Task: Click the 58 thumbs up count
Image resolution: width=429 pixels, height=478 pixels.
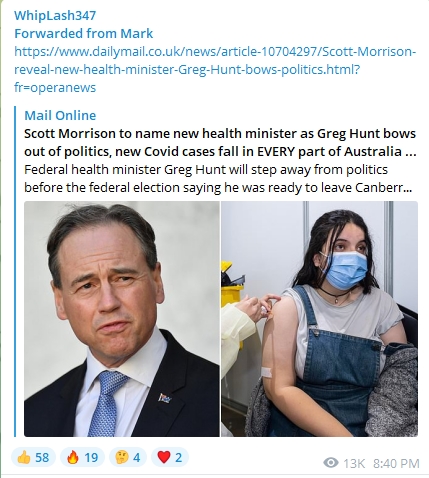Action: tap(42, 458)
